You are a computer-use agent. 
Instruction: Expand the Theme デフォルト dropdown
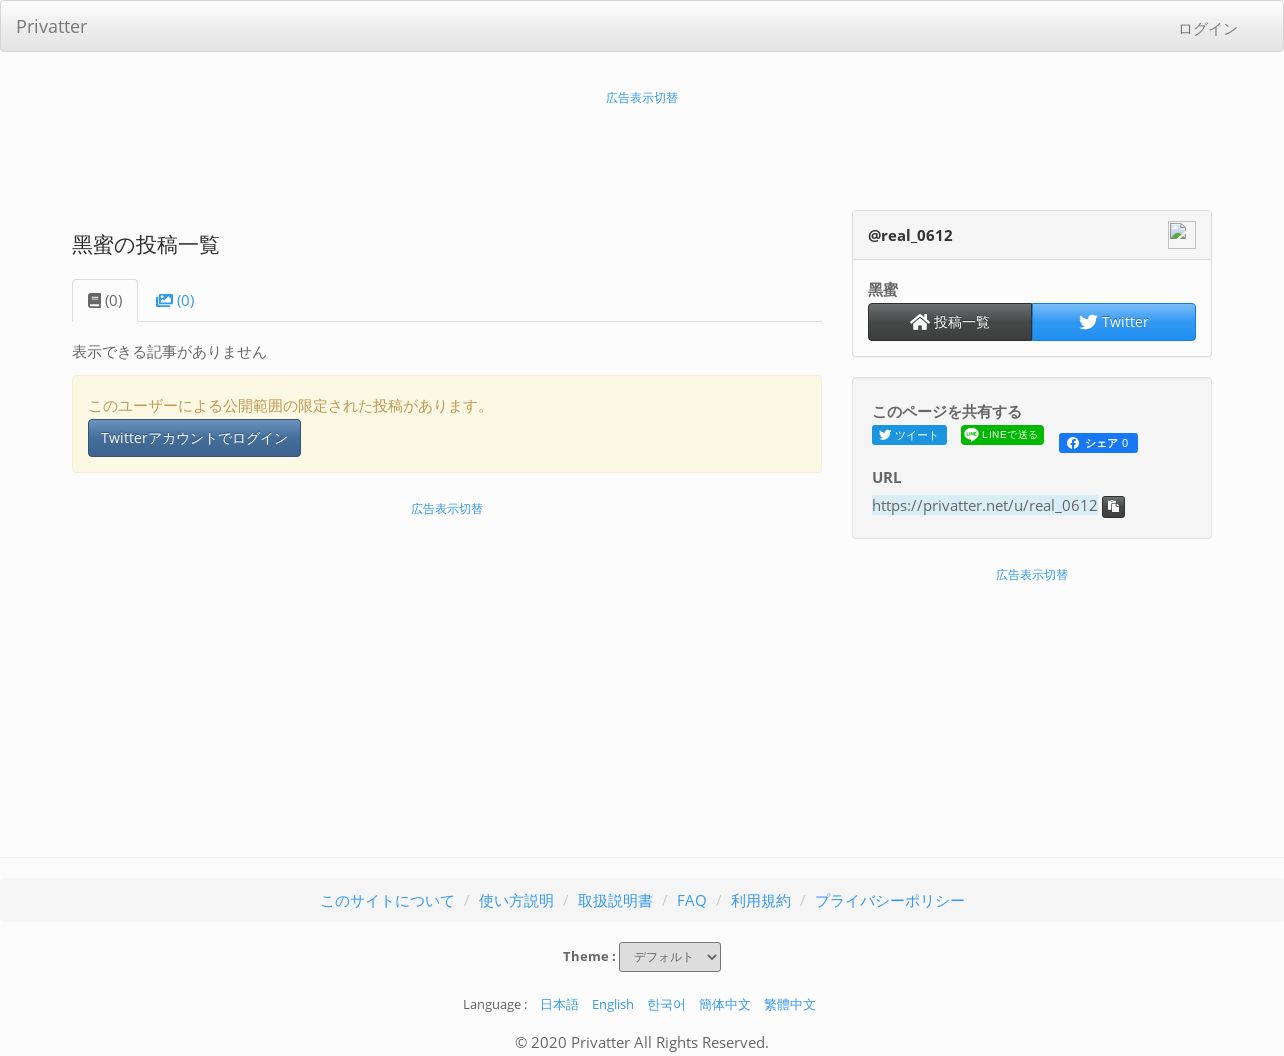click(x=670, y=957)
